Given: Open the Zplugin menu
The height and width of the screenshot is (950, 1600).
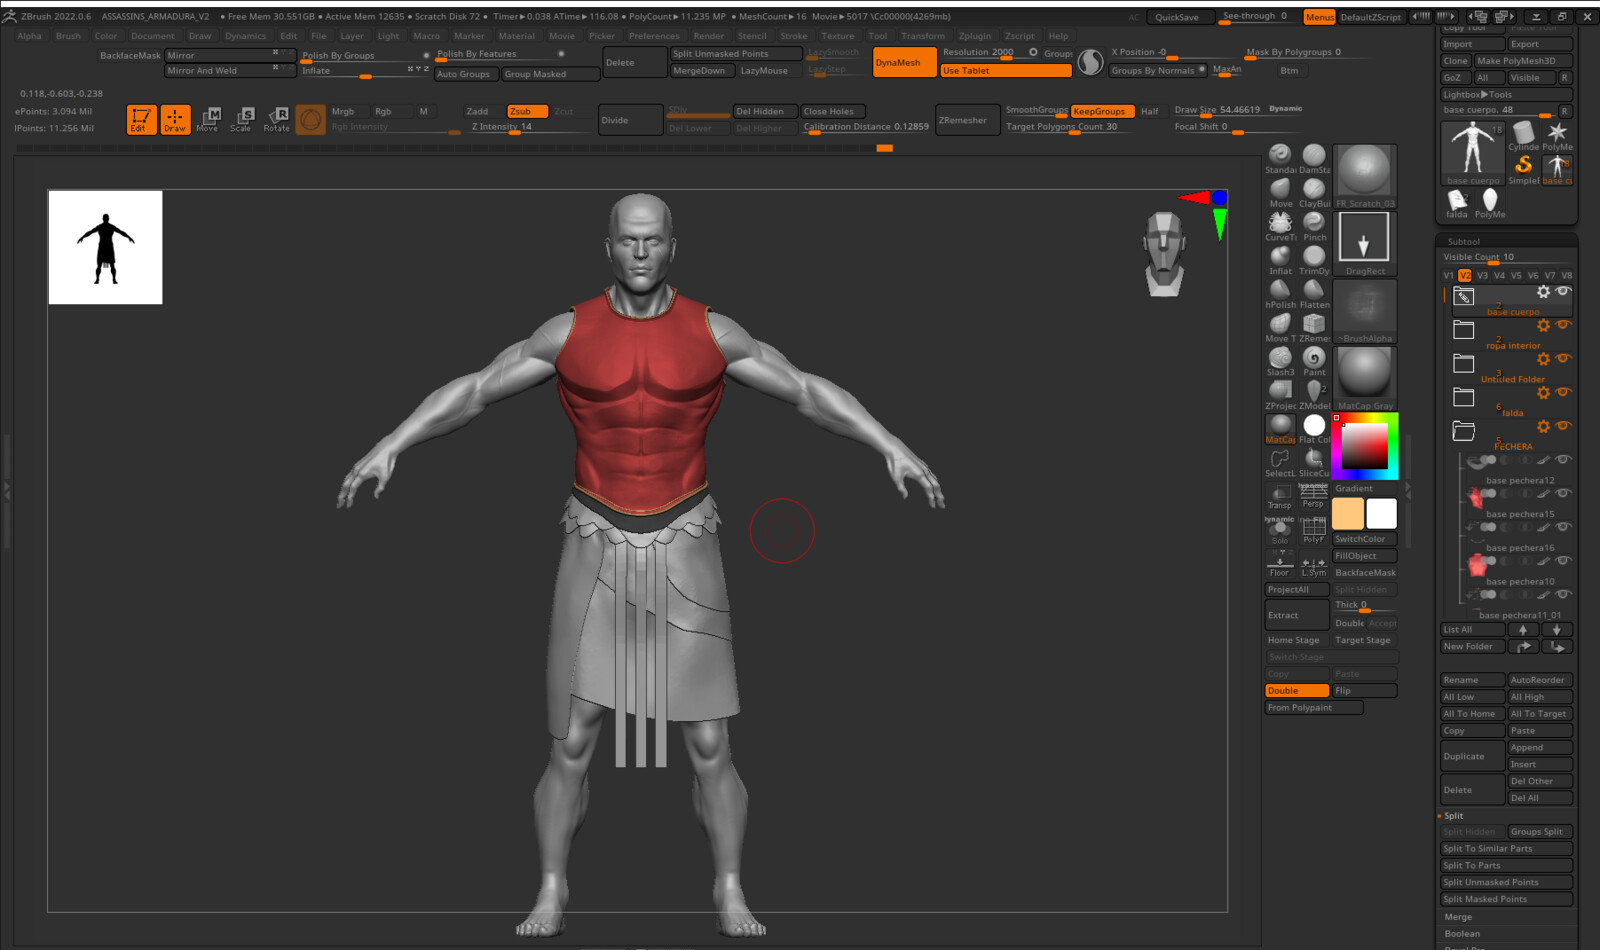Looking at the screenshot, I should (x=974, y=36).
